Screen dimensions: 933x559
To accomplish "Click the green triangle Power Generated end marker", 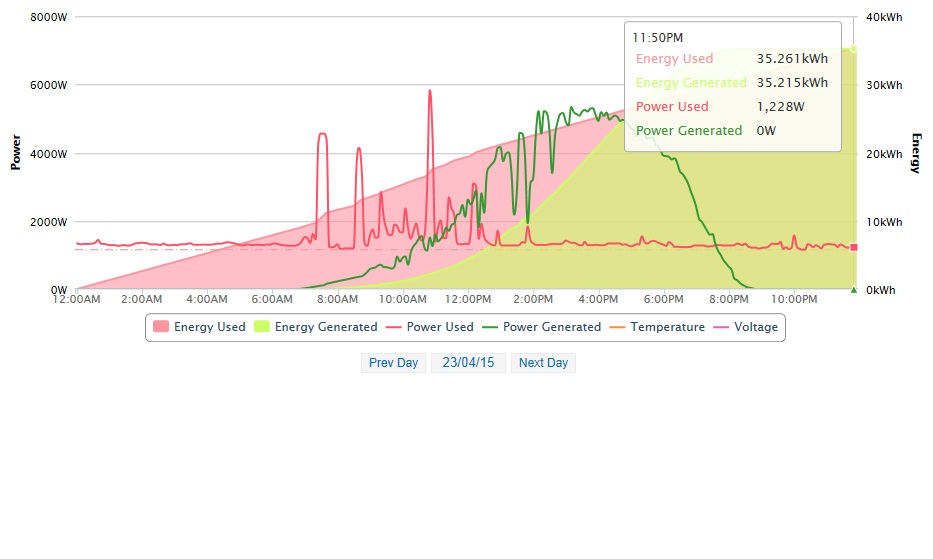I will (853, 290).
